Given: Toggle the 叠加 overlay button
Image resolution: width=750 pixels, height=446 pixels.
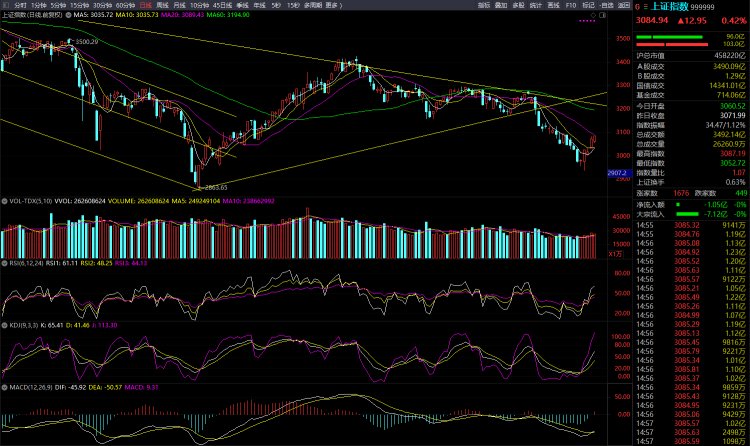Looking at the screenshot, I should click(x=501, y=5).
